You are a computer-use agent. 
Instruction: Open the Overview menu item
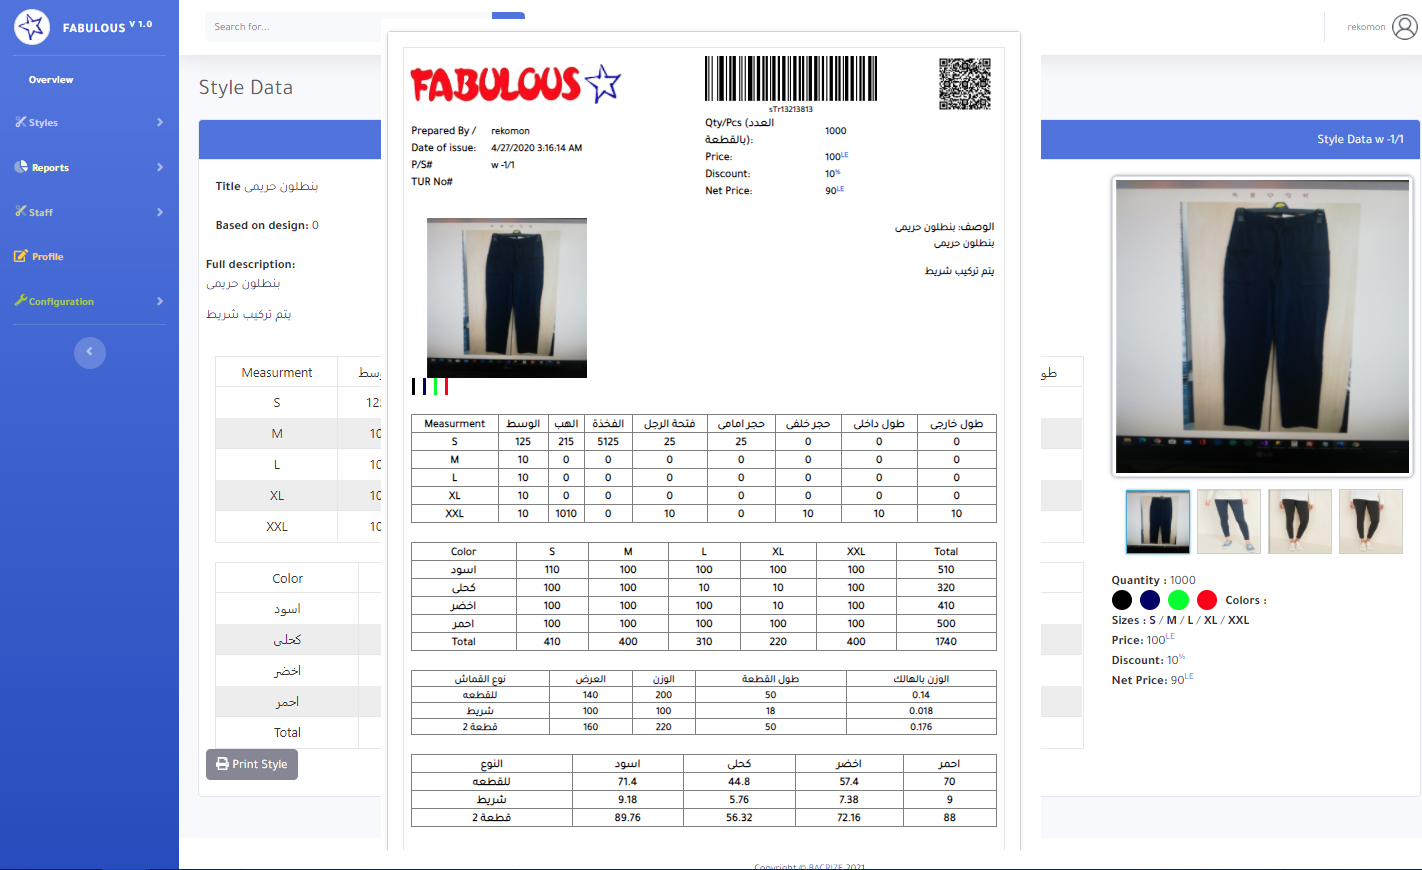(x=51, y=80)
